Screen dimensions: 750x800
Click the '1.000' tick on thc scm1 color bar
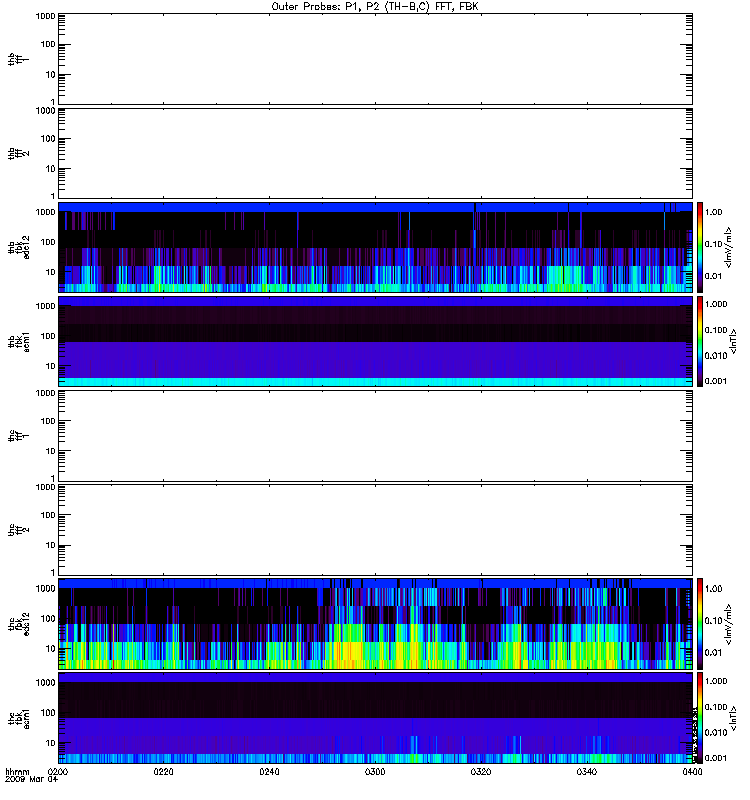716,681
